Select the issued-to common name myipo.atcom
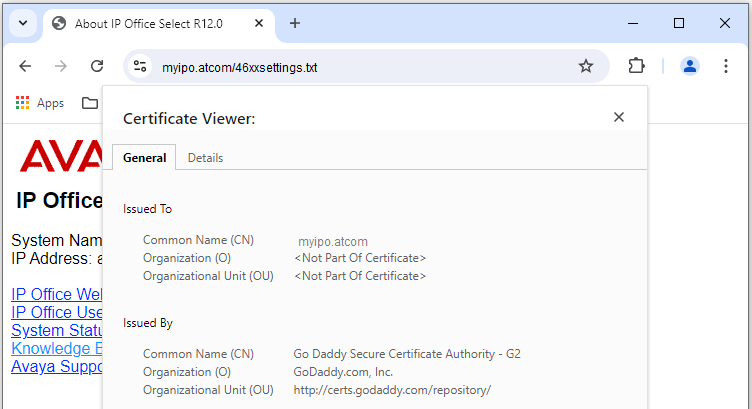The width and height of the screenshot is (752, 409). tap(333, 242)
